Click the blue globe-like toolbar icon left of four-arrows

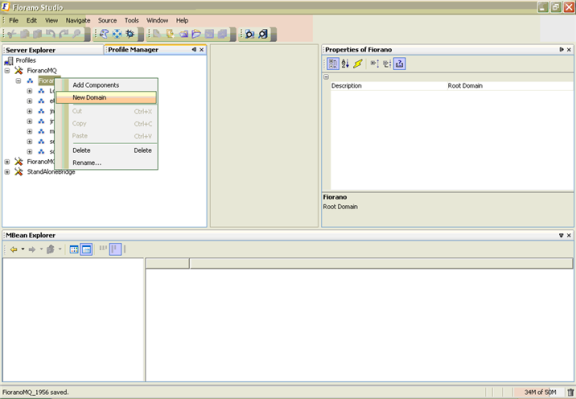click(104, 34)
